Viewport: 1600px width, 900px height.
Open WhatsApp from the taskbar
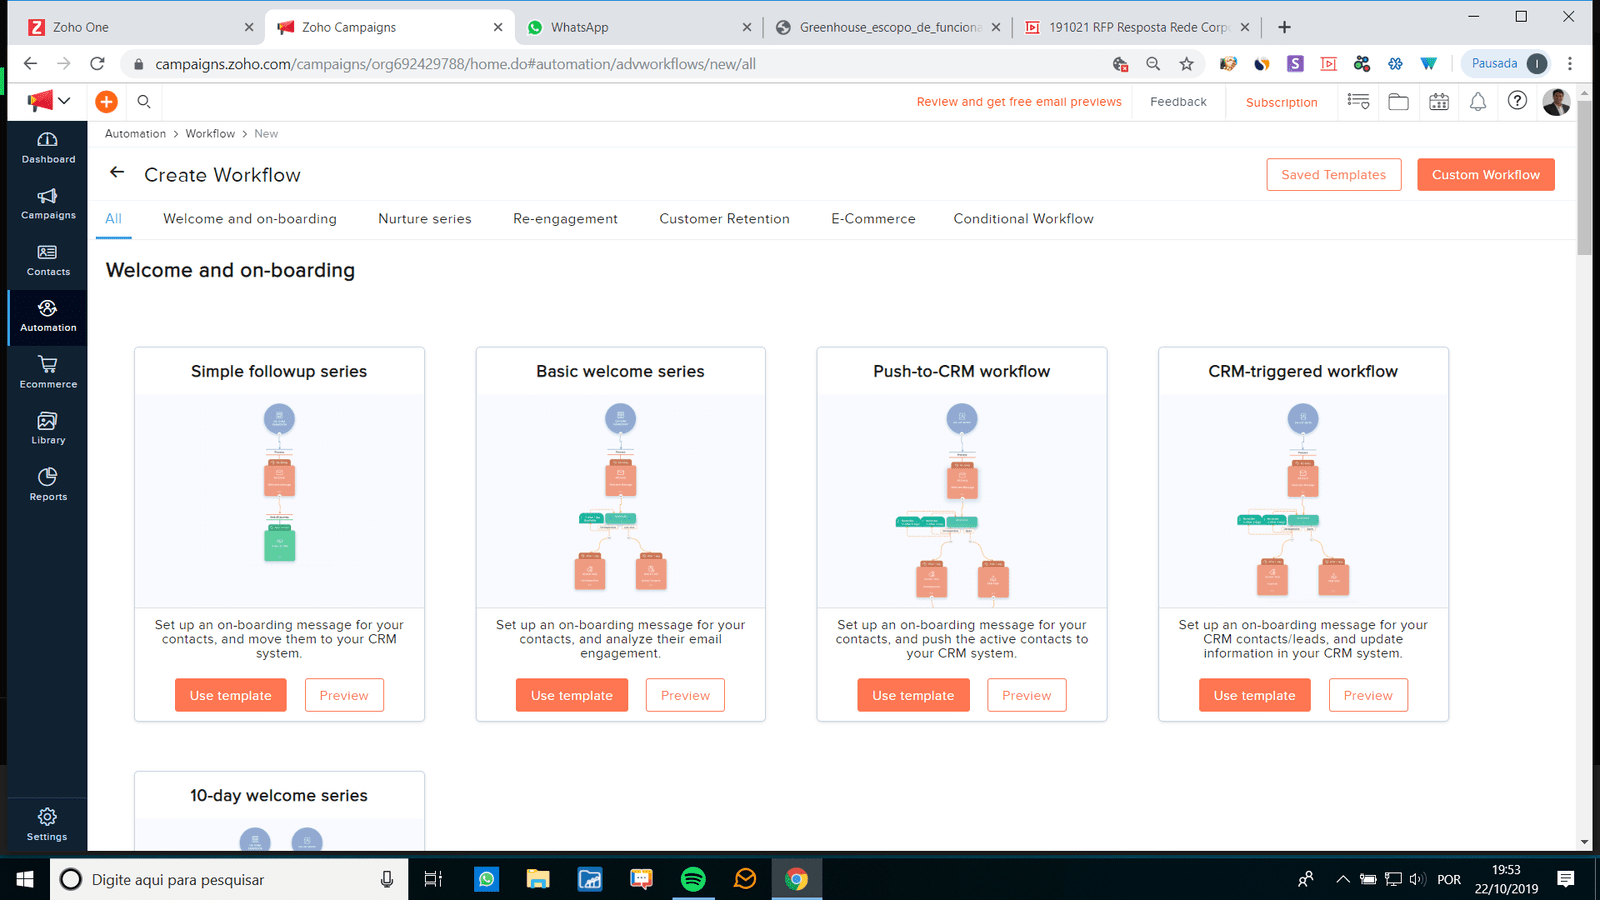click(x=487, y=879)
